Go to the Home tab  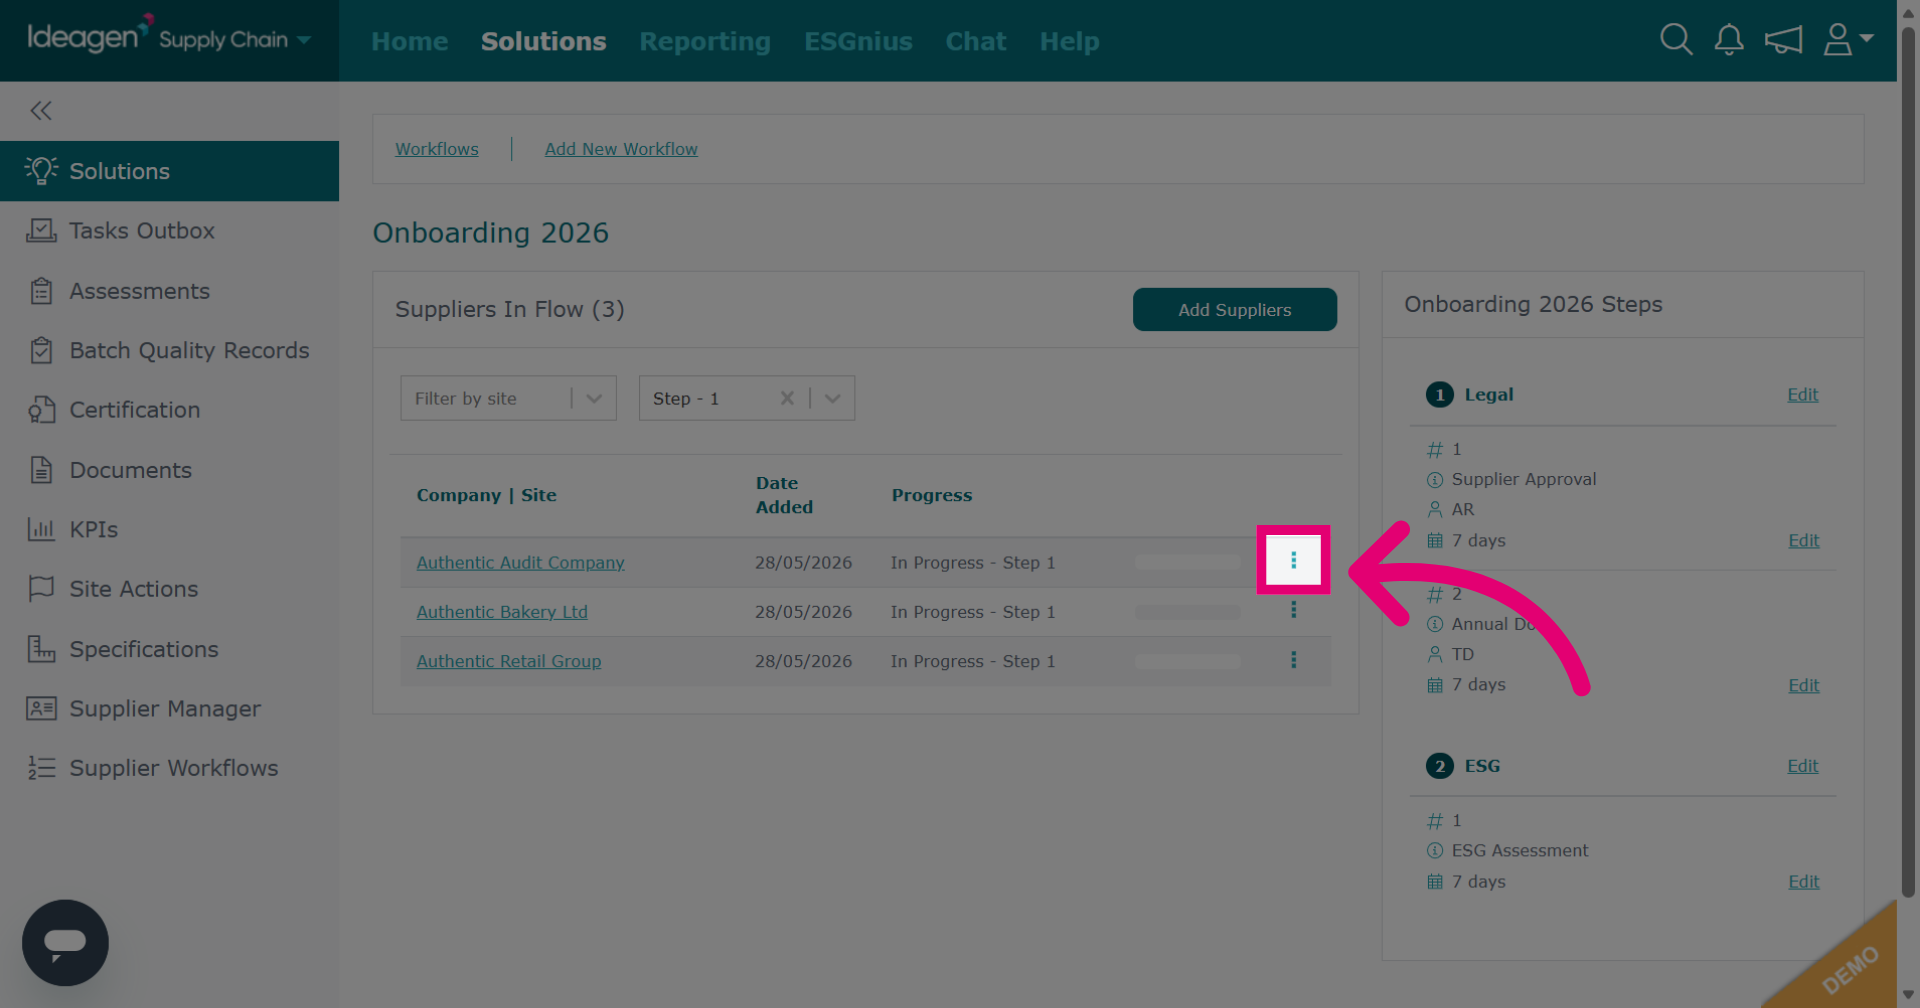coord(409,41)
